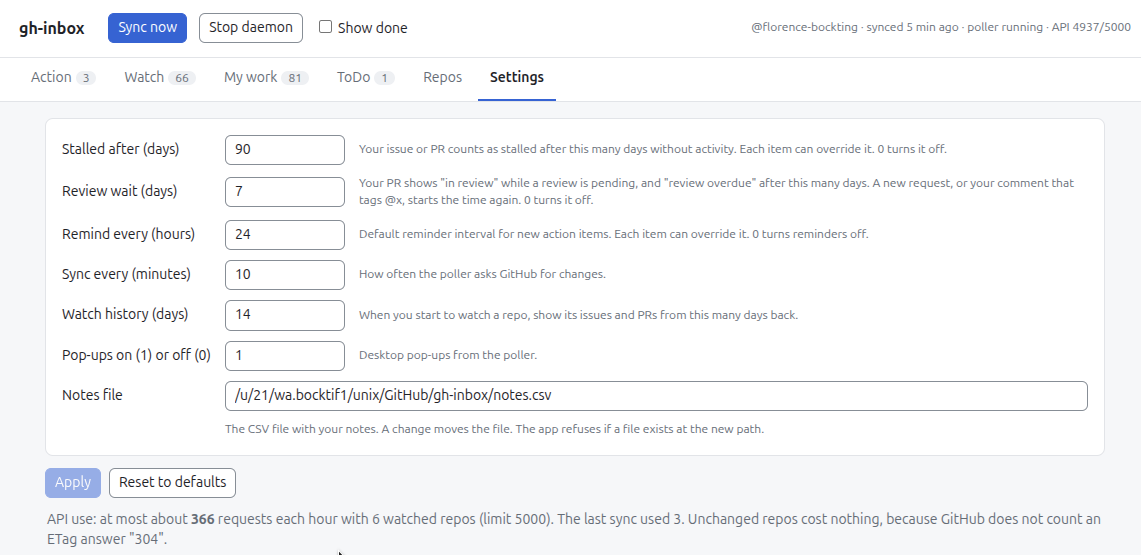Stop the daemon

pyautogui.click(x=250, y=28)
